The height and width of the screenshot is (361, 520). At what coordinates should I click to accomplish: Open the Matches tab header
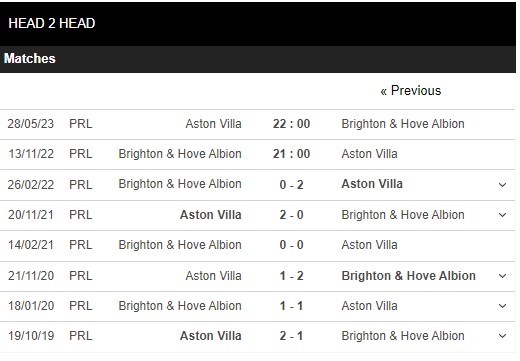tap(30, 59)
